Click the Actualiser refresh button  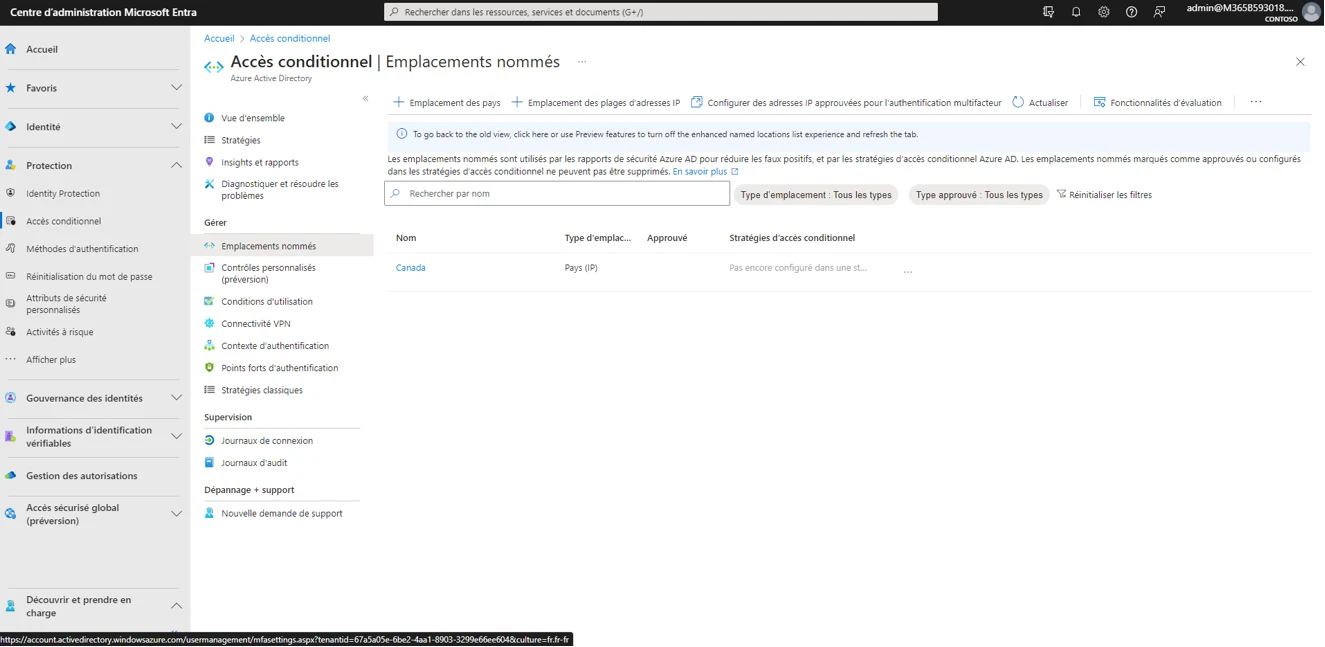pyautogui.click(x=1040, y=103)
